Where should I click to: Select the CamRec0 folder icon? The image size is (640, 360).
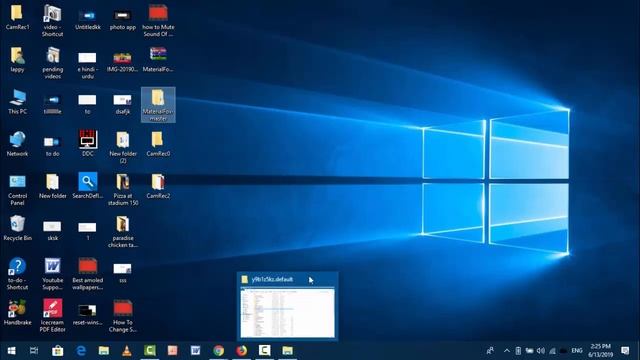coord(158,144)
